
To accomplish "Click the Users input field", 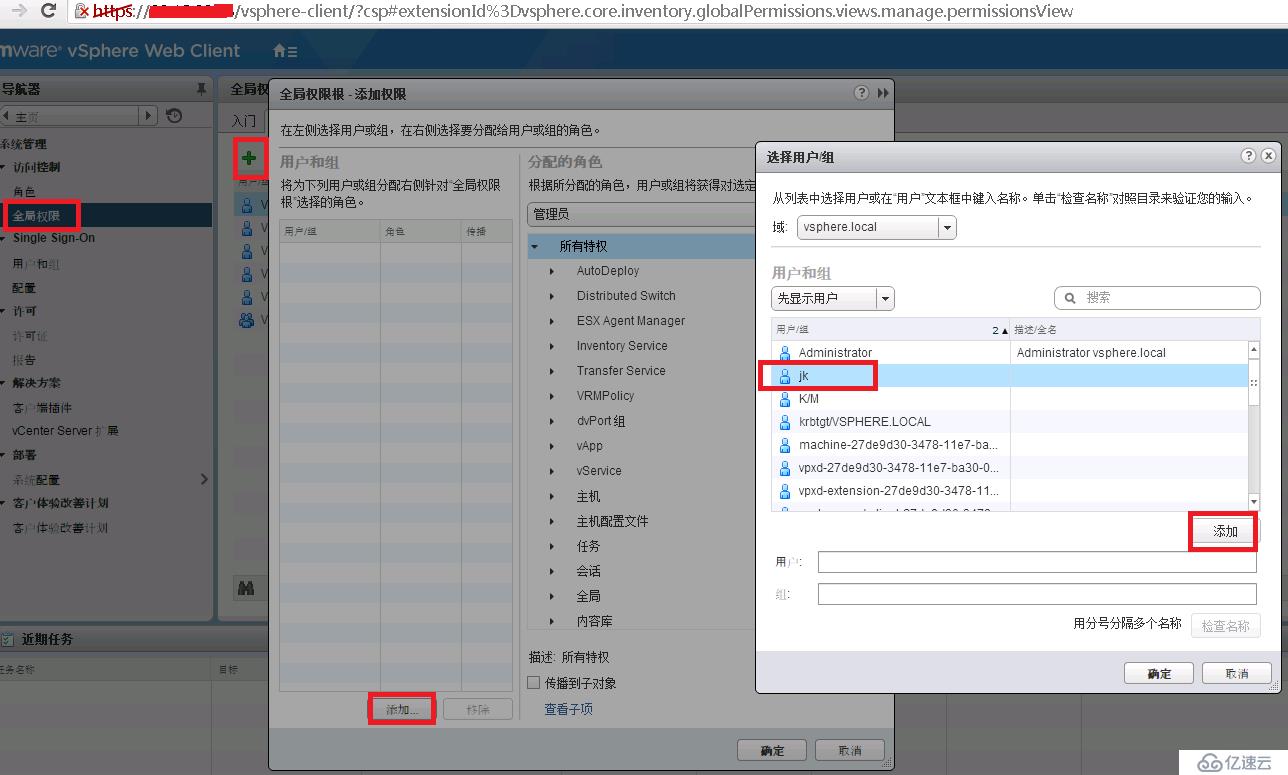I will click(x=1037, y=562).
